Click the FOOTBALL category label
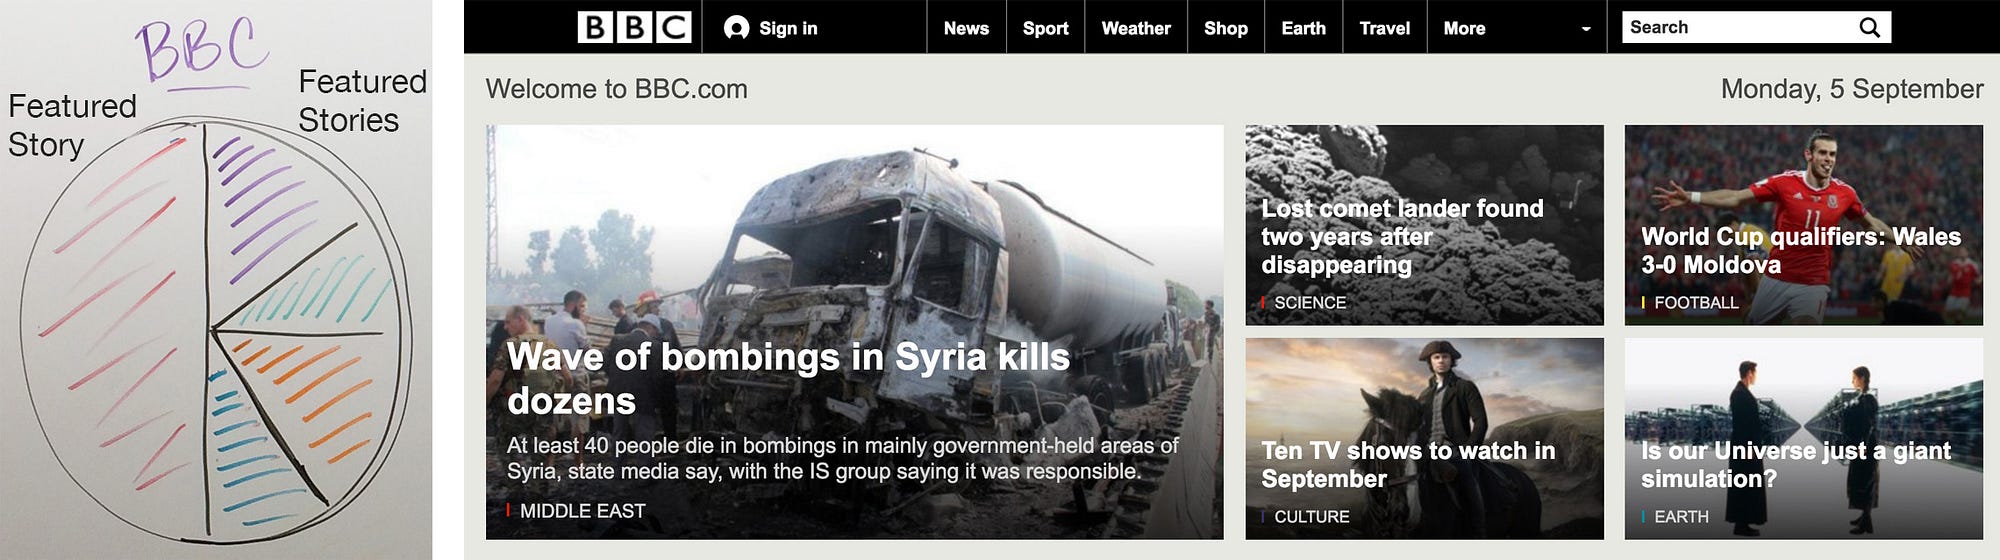Viewport: 2000px width, 560px height. point(1696,303)
